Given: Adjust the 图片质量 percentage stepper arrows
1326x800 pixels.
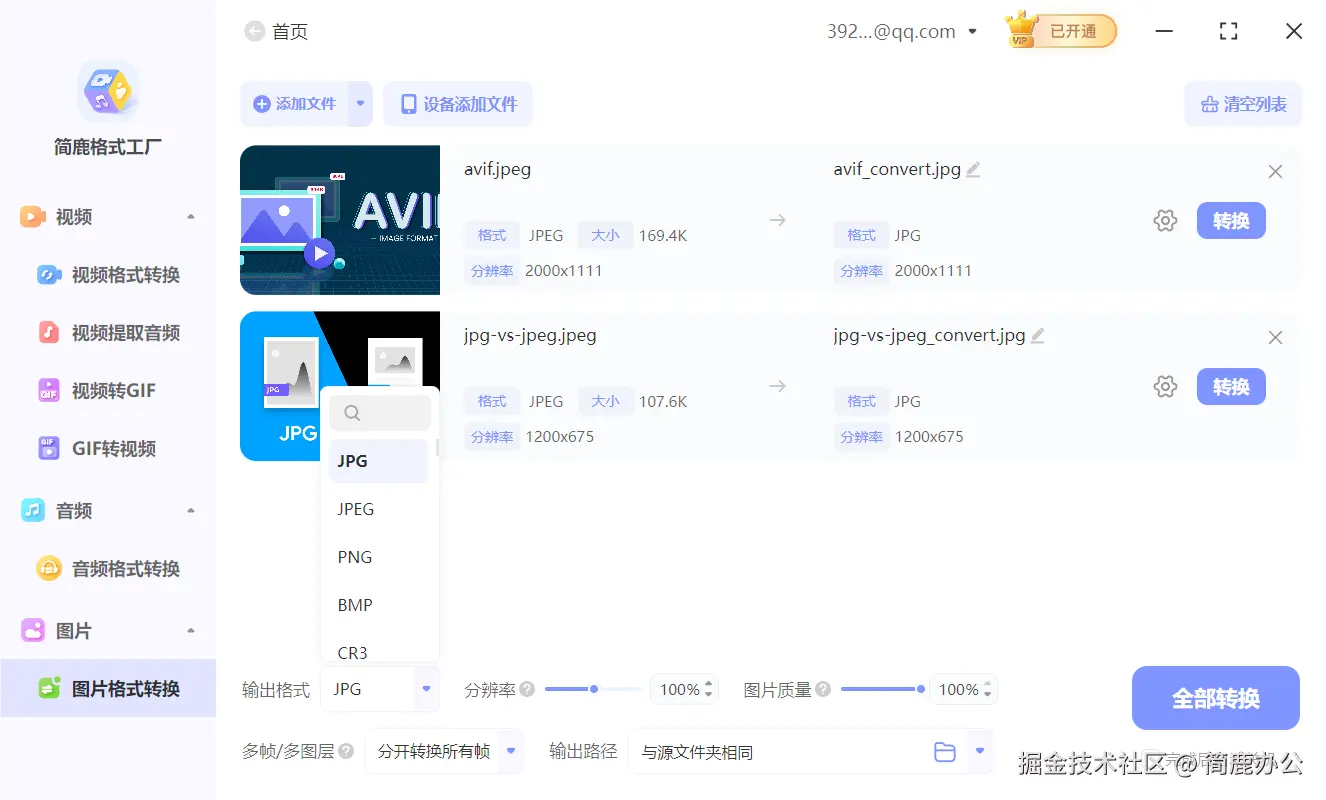Looking at the screenshot, I should 988,689.
